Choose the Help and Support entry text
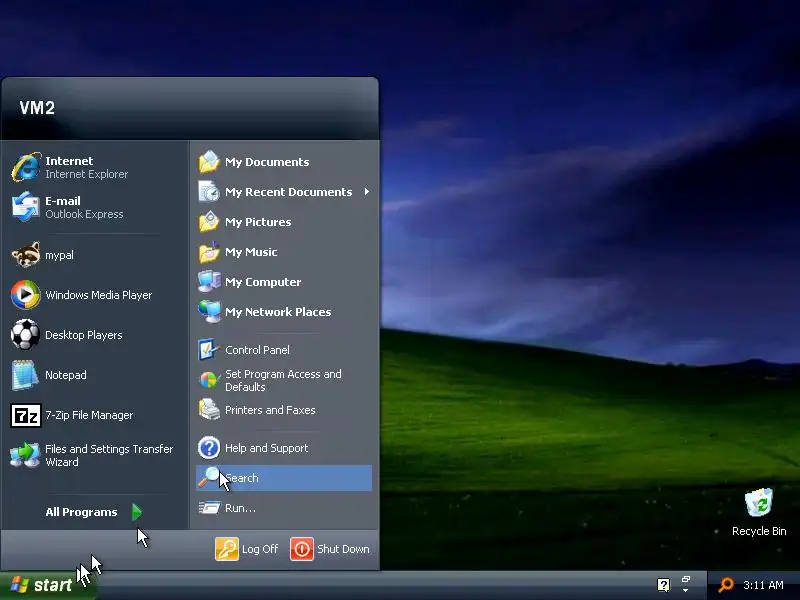Screen dimensions: 800x600 click(266, 448)
